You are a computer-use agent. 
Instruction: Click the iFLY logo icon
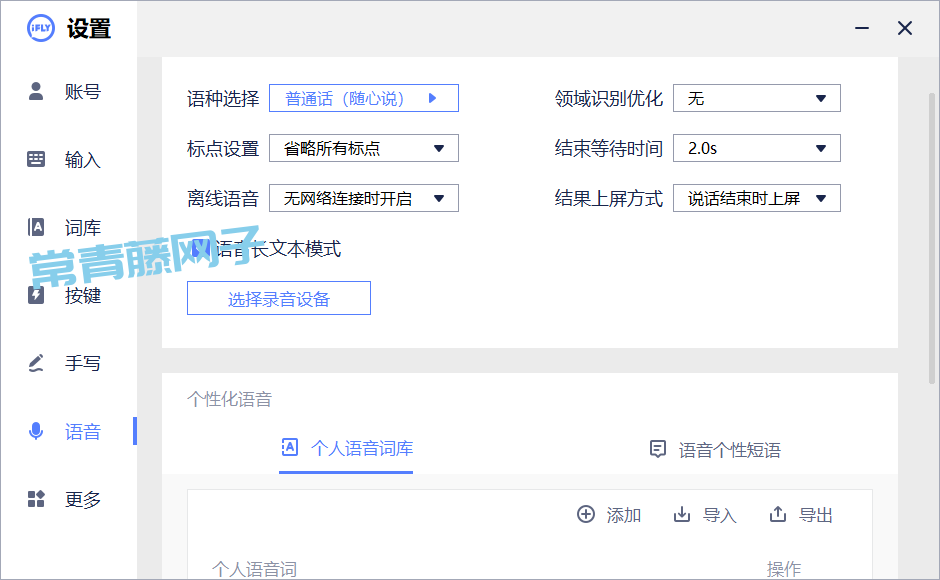tap(41, 28)
